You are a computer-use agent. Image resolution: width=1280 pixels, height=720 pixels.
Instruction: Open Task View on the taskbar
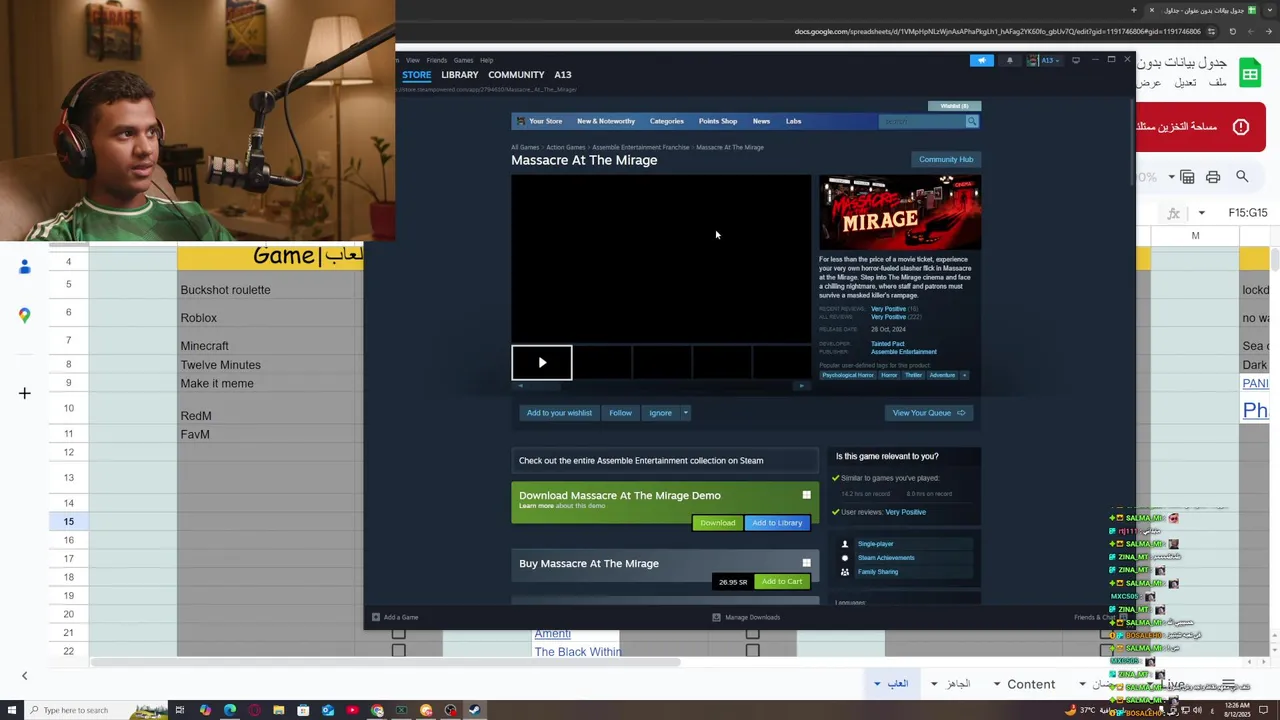(180, 710)
